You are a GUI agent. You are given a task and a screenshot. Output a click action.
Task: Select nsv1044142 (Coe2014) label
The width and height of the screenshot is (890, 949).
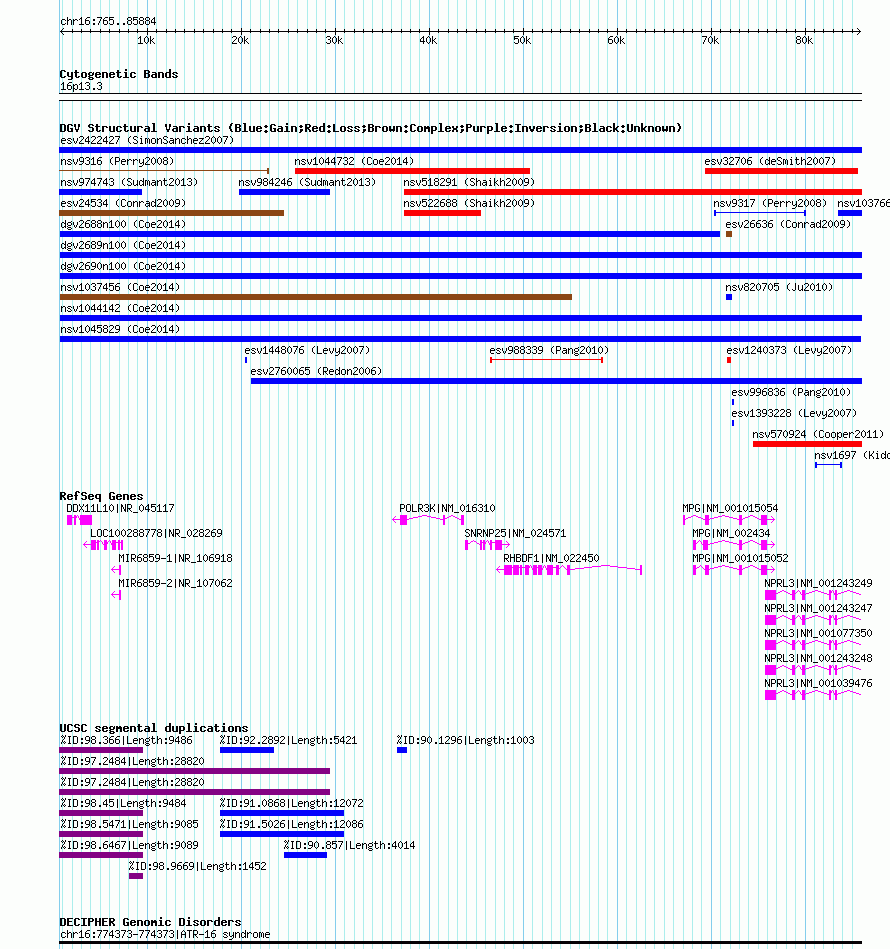[x=120, y=309]
